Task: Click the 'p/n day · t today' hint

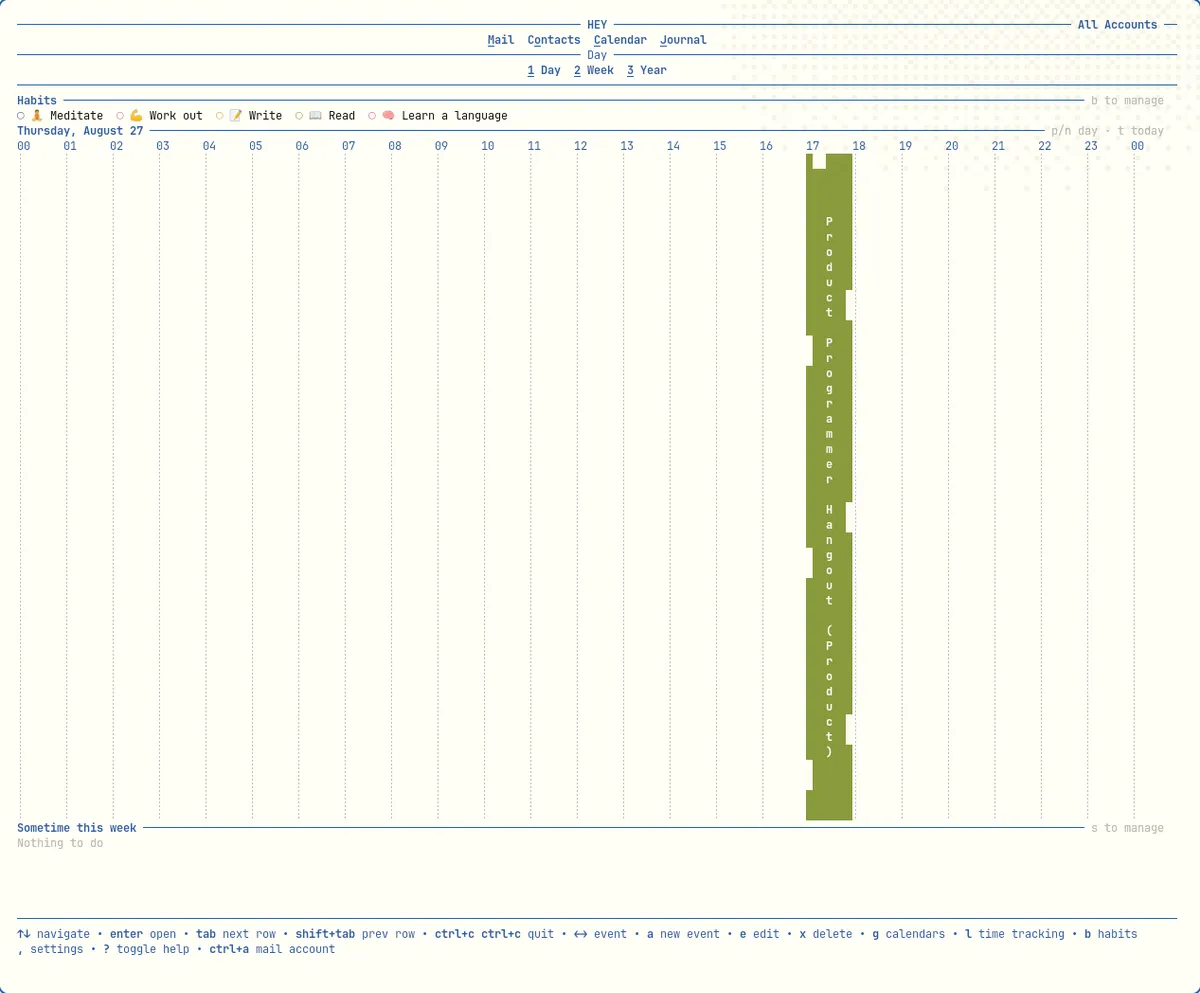Action: tap(1107, 131)
